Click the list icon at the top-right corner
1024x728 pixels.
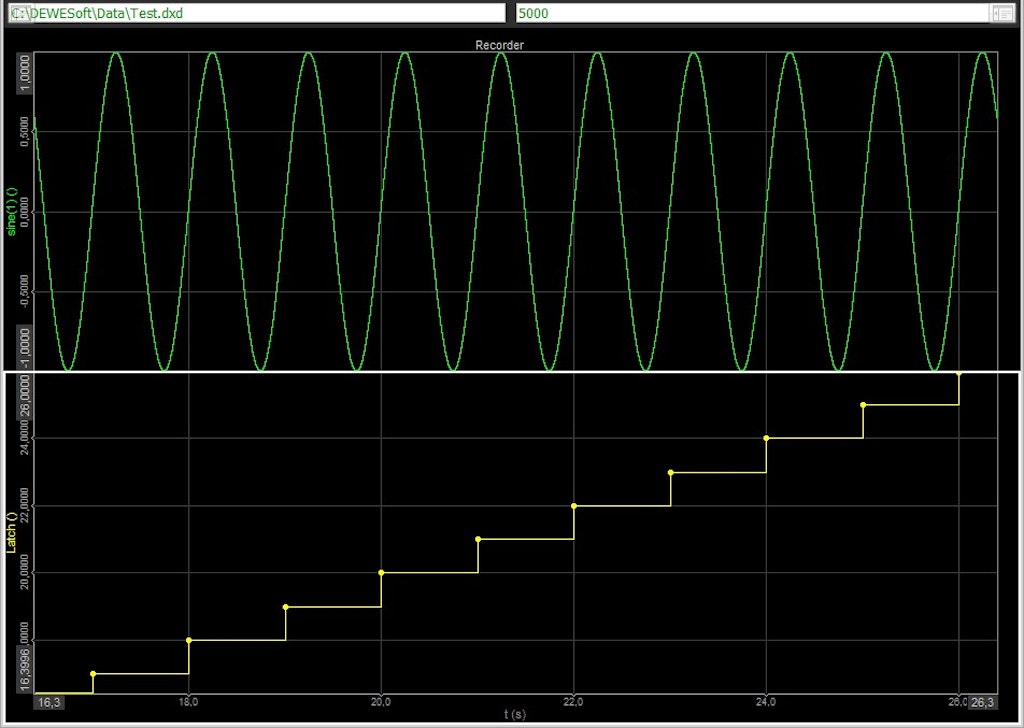tap(1002, 13)
